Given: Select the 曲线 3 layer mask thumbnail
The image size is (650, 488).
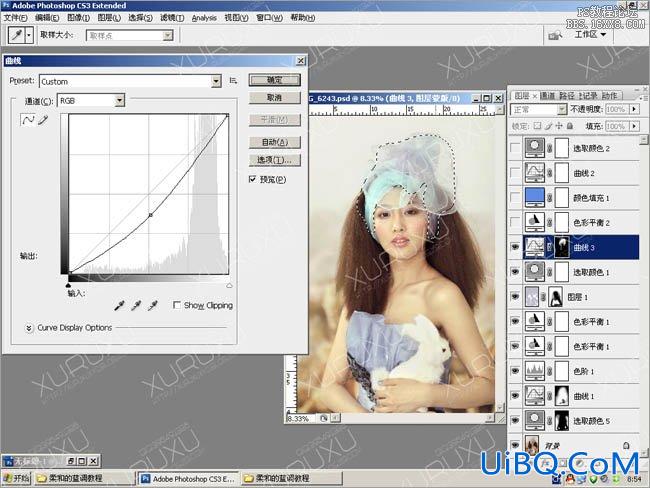Looking at the screenshot, I should [x=562, y=247].
